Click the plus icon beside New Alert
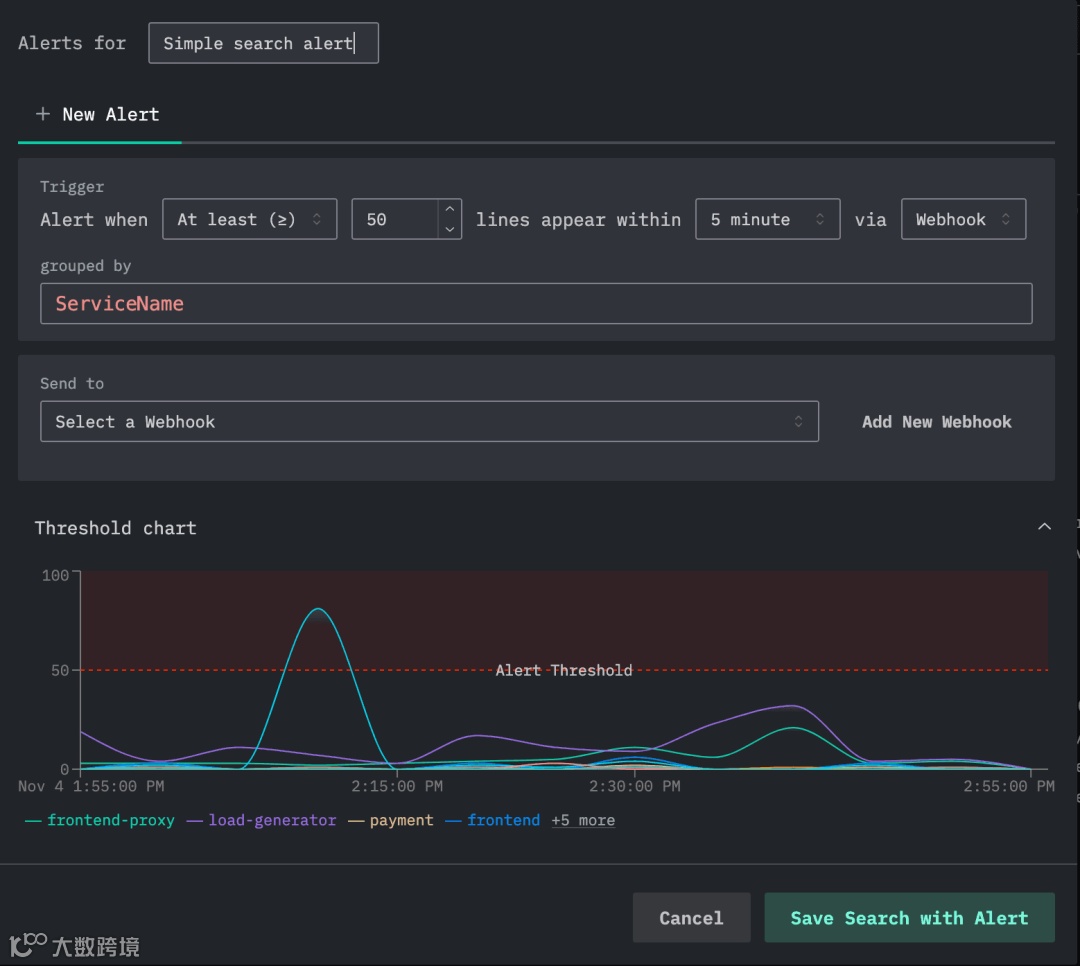 (x=43, y=114)
